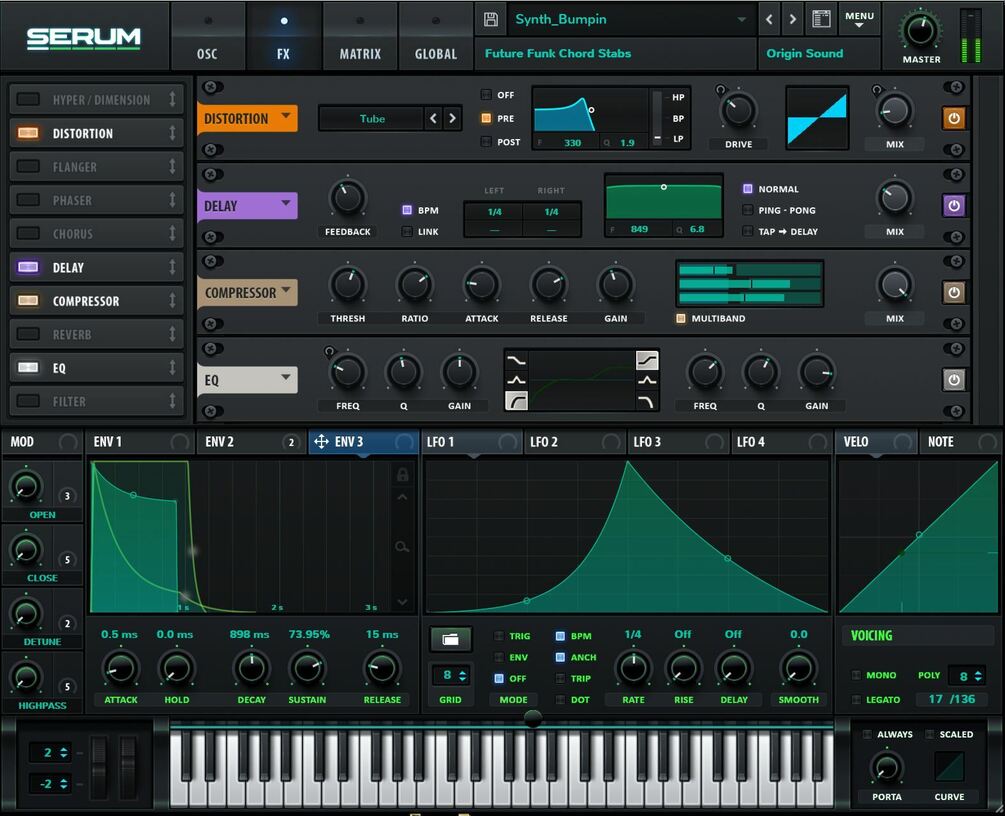Click the compressor THRESH knob

point(347,285)
